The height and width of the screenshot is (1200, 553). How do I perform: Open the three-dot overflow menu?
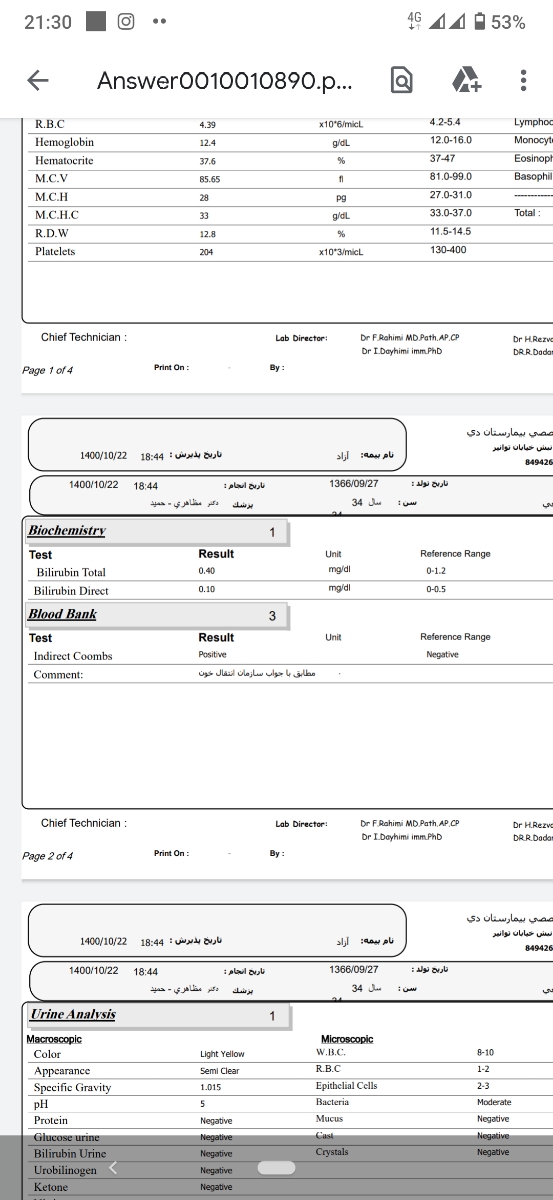pos(523,81)
